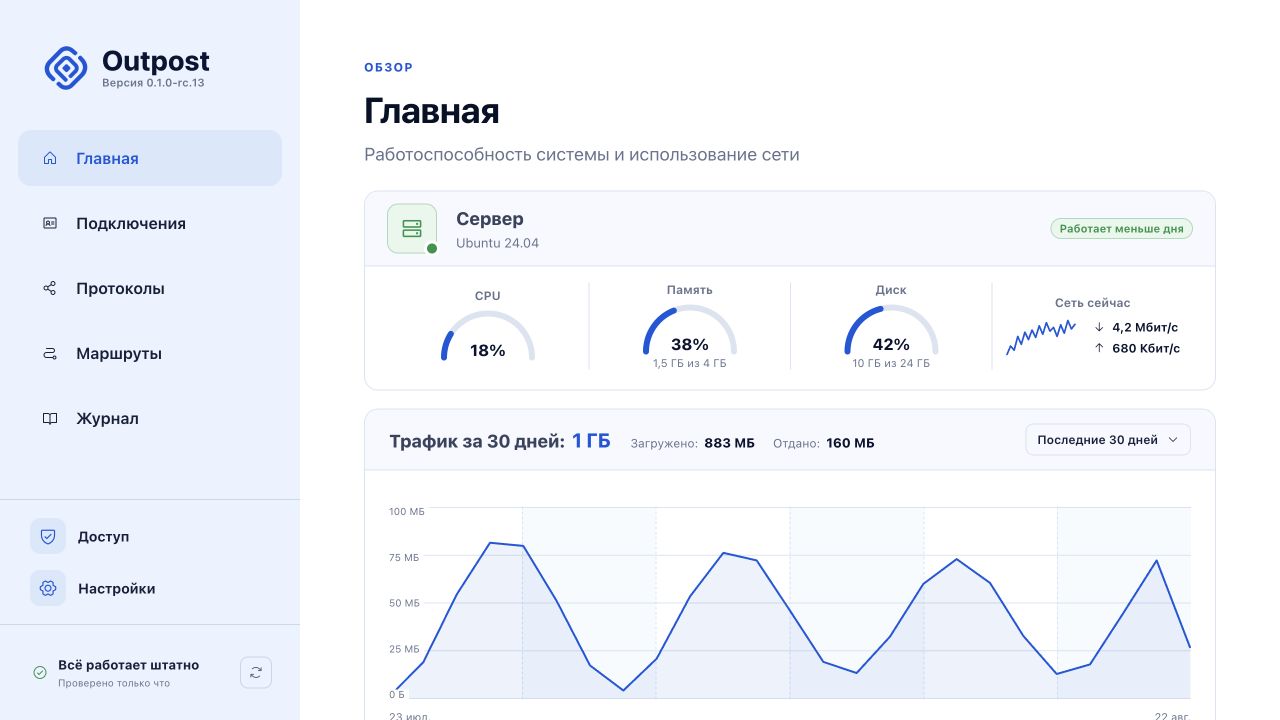The width and height of the screenshot is (1280, 720).
Task: Click the 100 МБ axis label
Action: coord(407,512)
